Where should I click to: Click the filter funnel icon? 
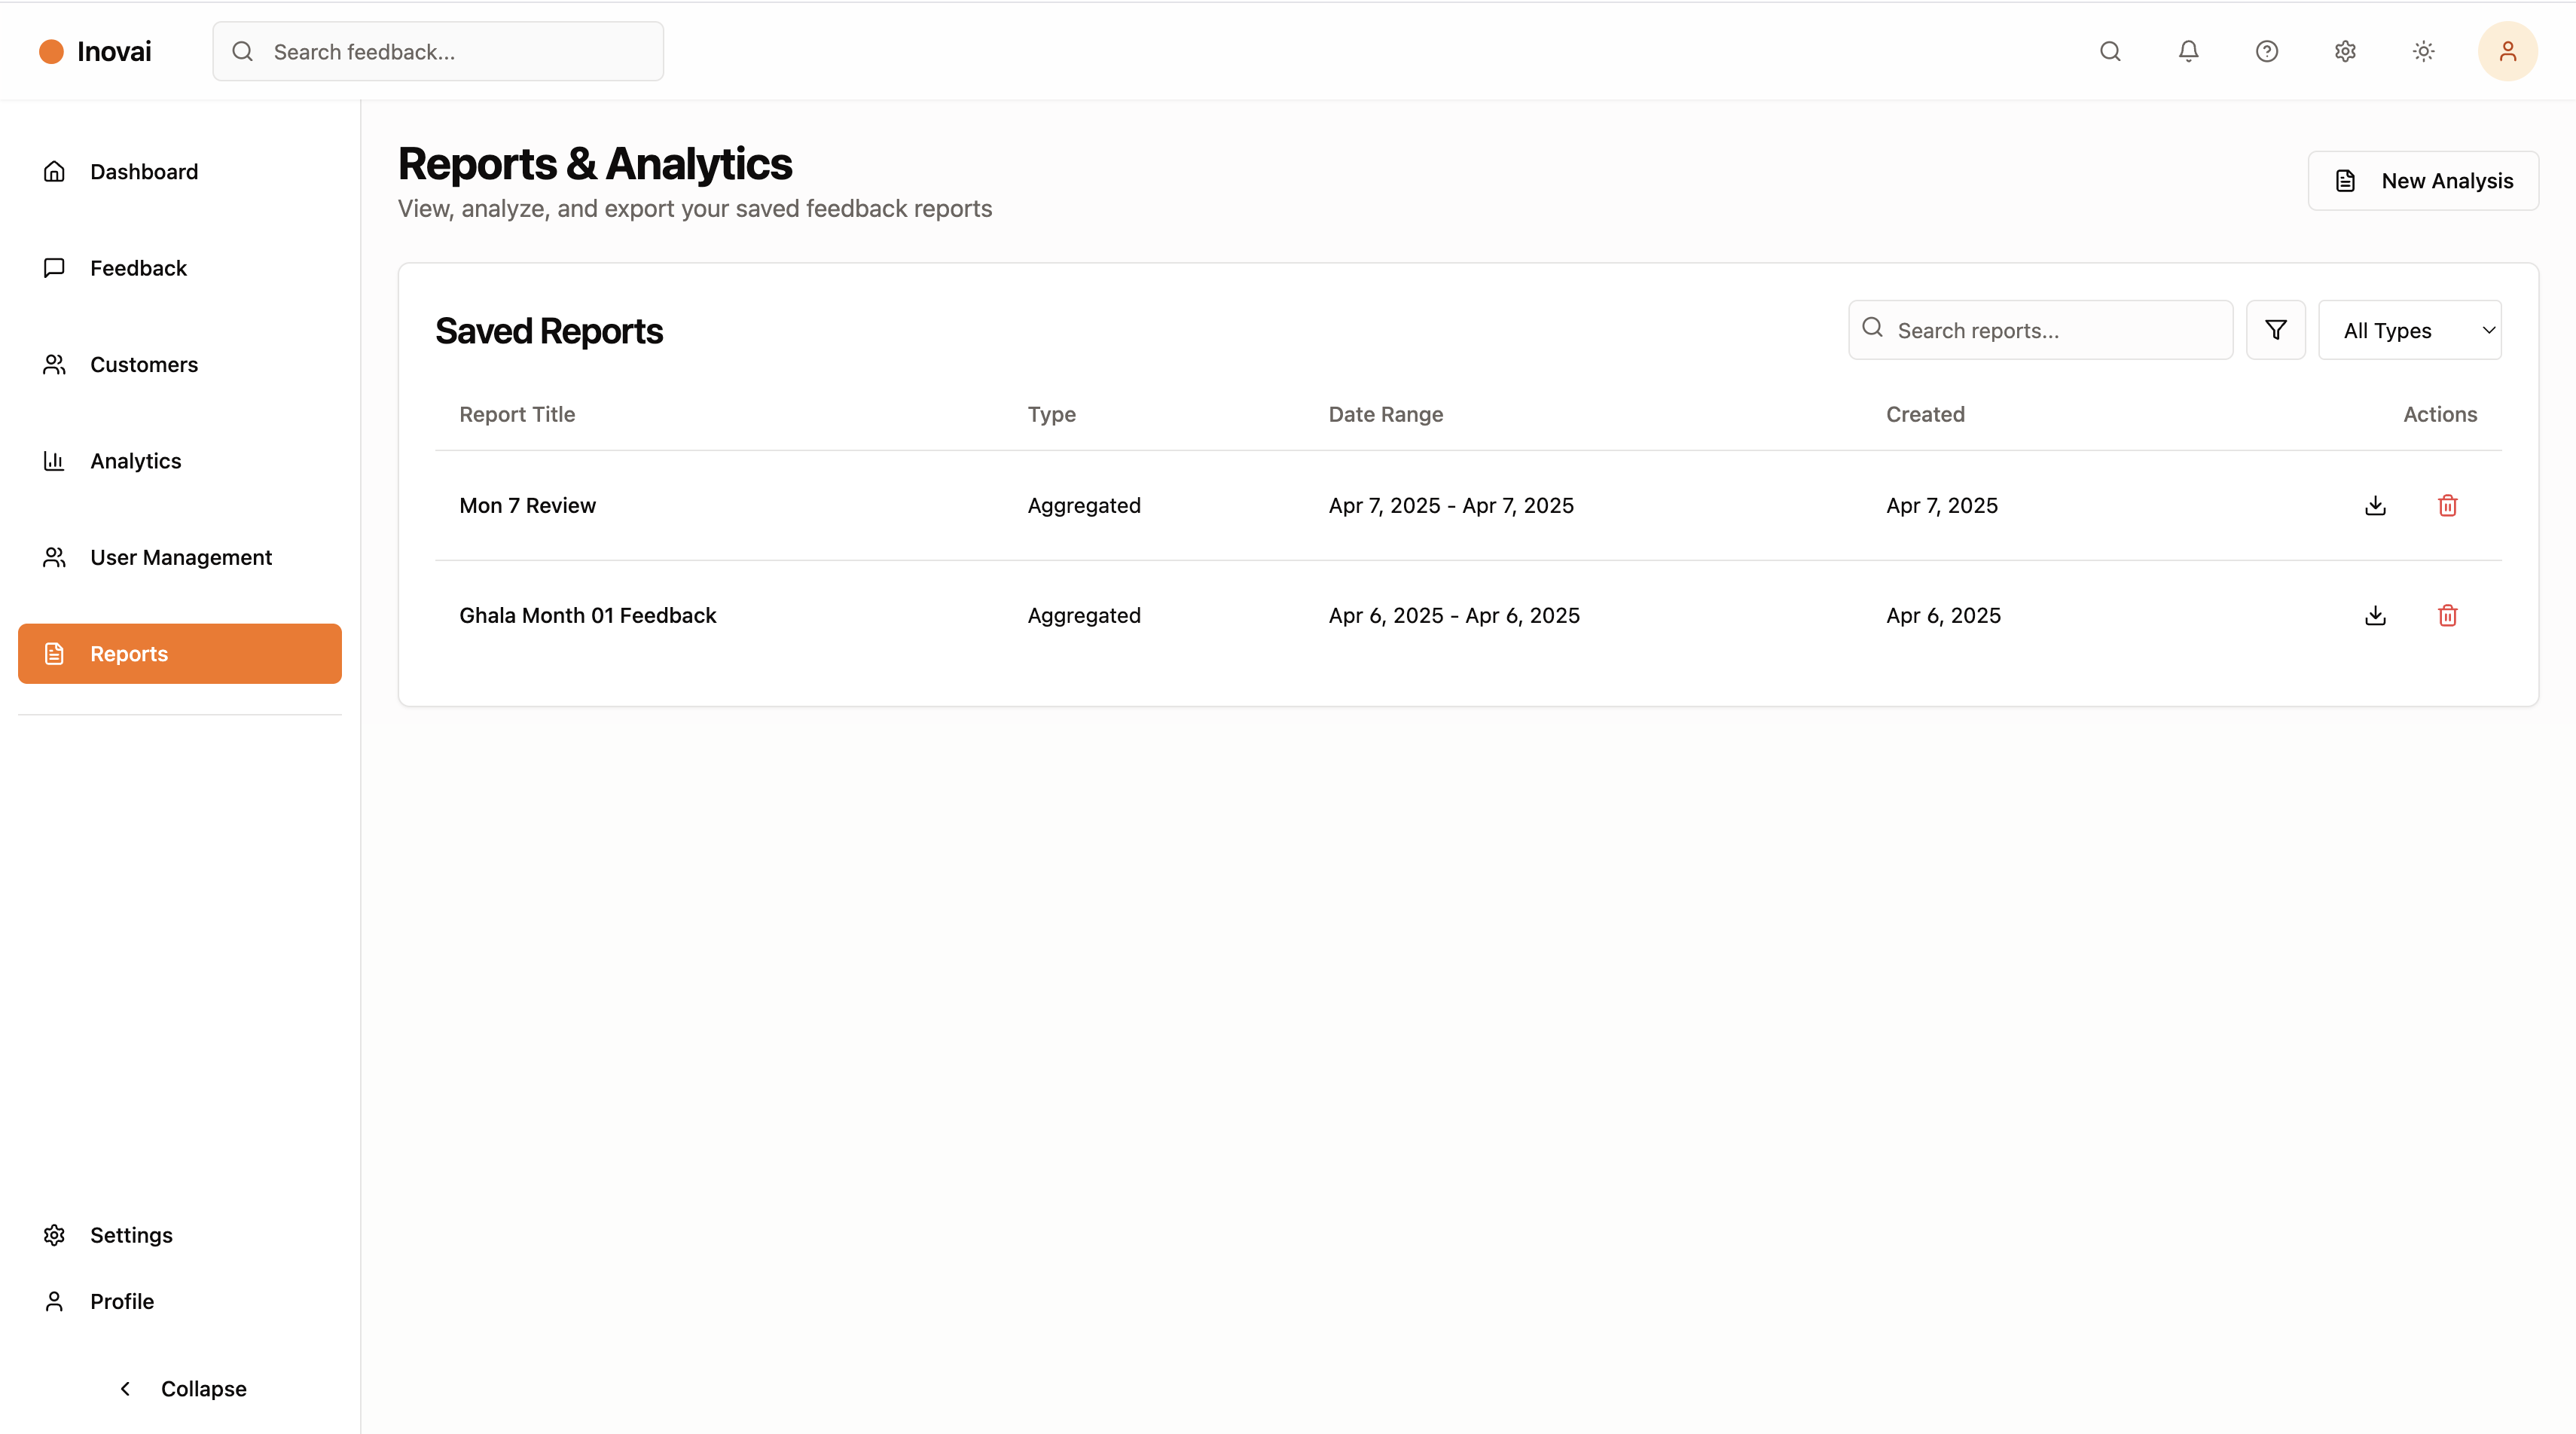click(2275, 330)
